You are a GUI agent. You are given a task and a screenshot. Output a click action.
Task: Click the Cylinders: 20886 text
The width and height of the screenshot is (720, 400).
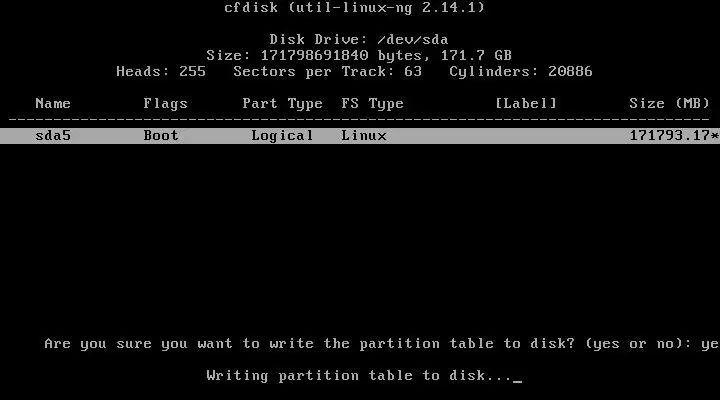[x=521, y=72]
